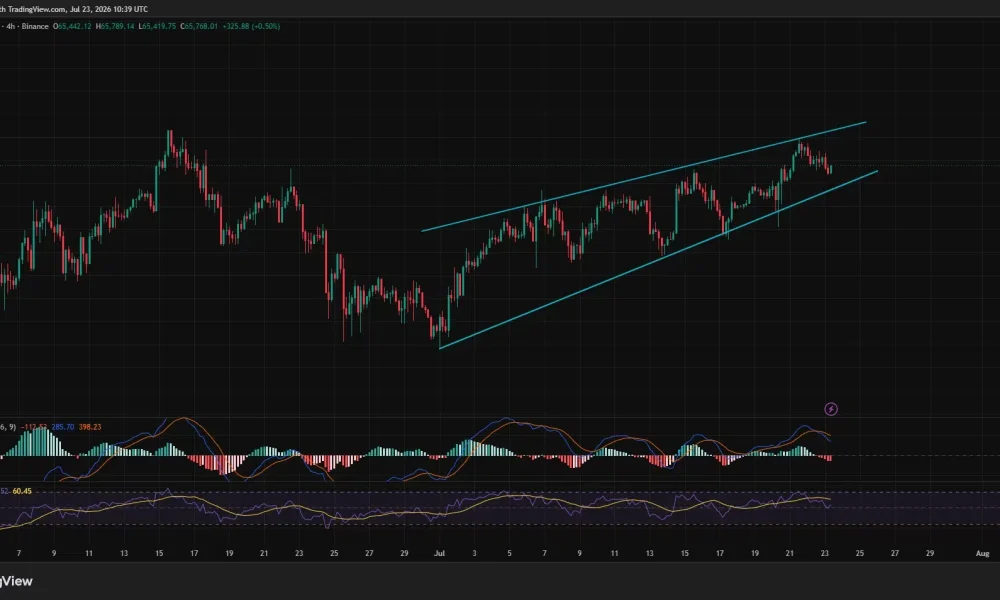Click the Binance exchange label
The width and height of the screenshot is (1000, 600).
[35, 26]
